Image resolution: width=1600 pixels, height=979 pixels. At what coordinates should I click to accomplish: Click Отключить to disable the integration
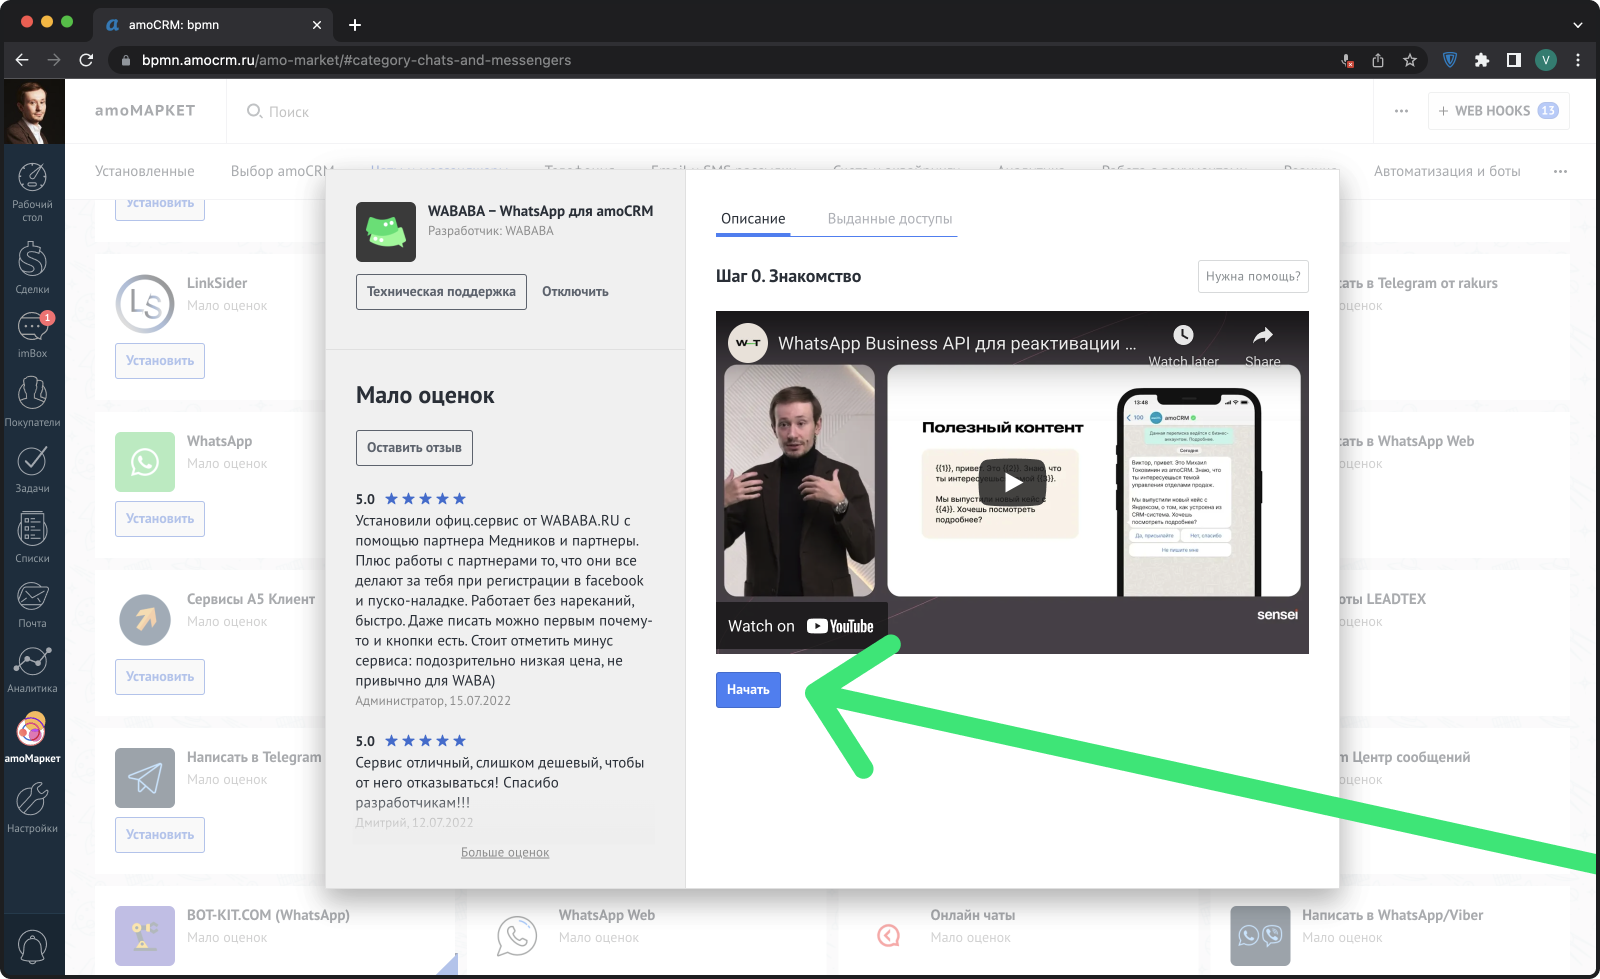click(x=575, y=292)
